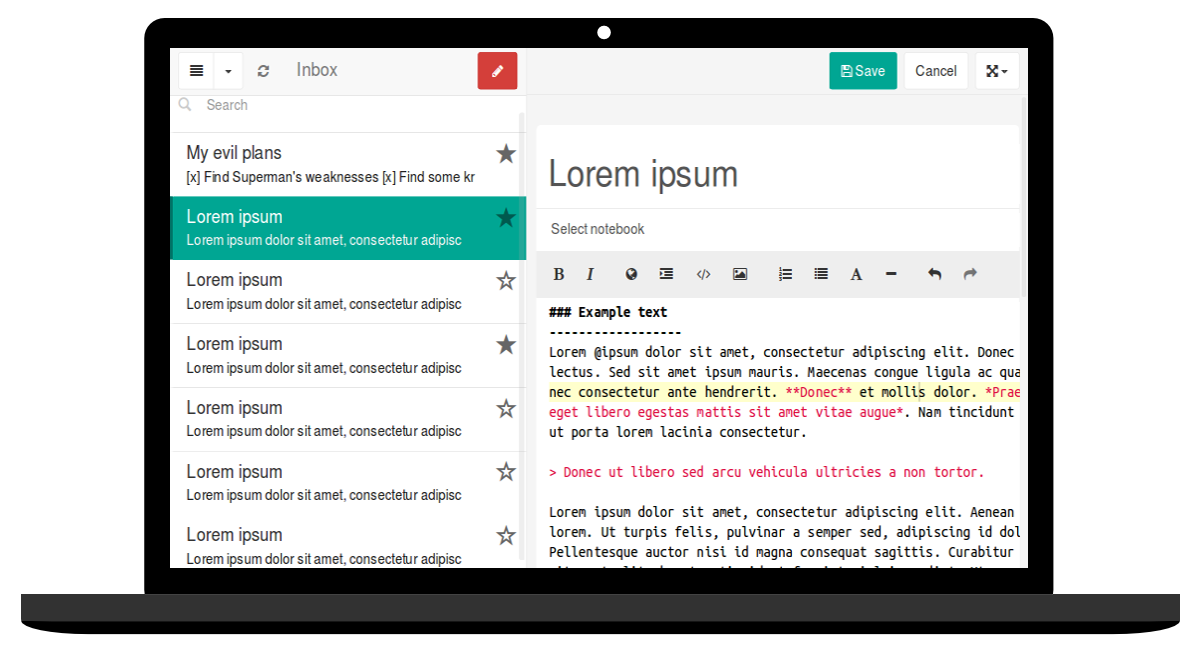1200x650 pixels.
Task: Toggle bold formatting in the editor toolbar
Action: point(559,273)
